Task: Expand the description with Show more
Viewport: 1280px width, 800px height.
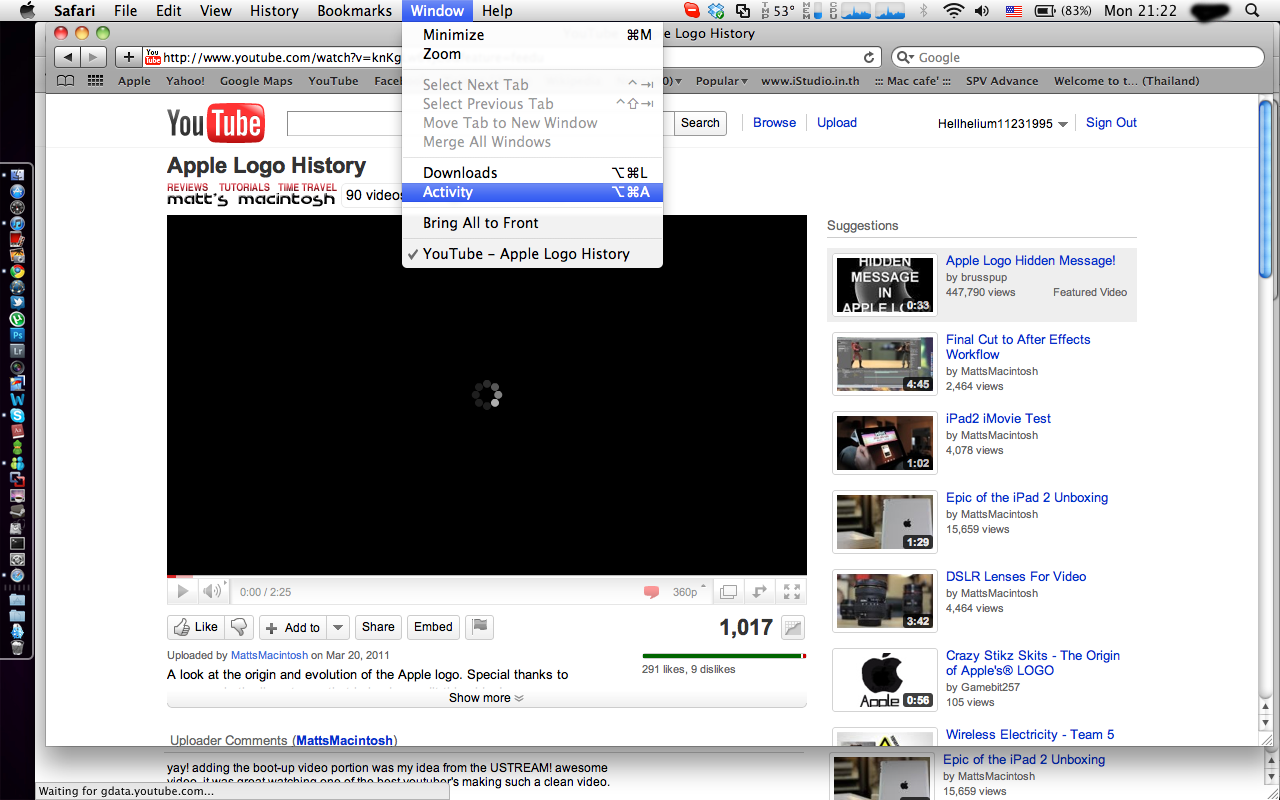Action: (x=486, y=698)
